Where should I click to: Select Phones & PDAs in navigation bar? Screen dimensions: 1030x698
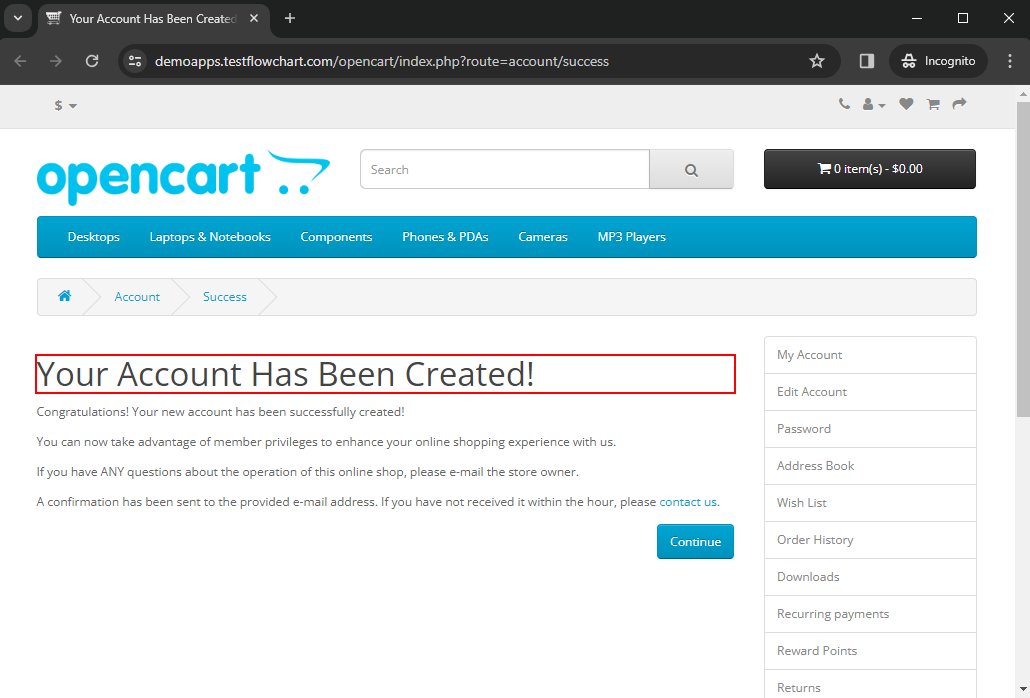pyautogui.click(x=445, y=237)
